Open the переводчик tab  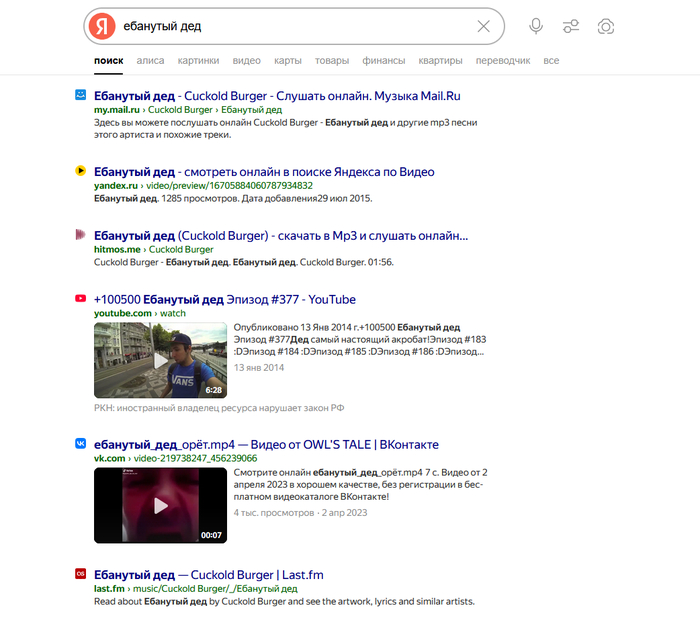pos(503,61)
